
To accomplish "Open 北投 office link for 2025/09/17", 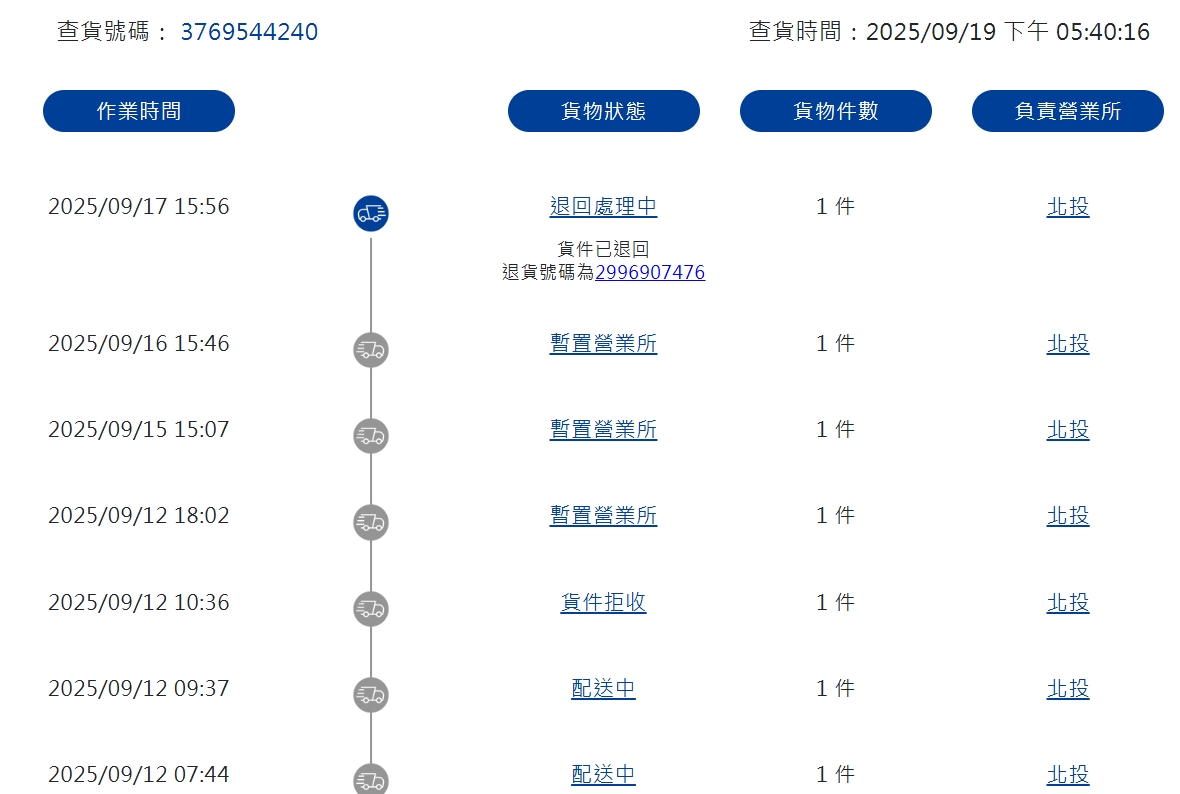I will click(1067, 207).
